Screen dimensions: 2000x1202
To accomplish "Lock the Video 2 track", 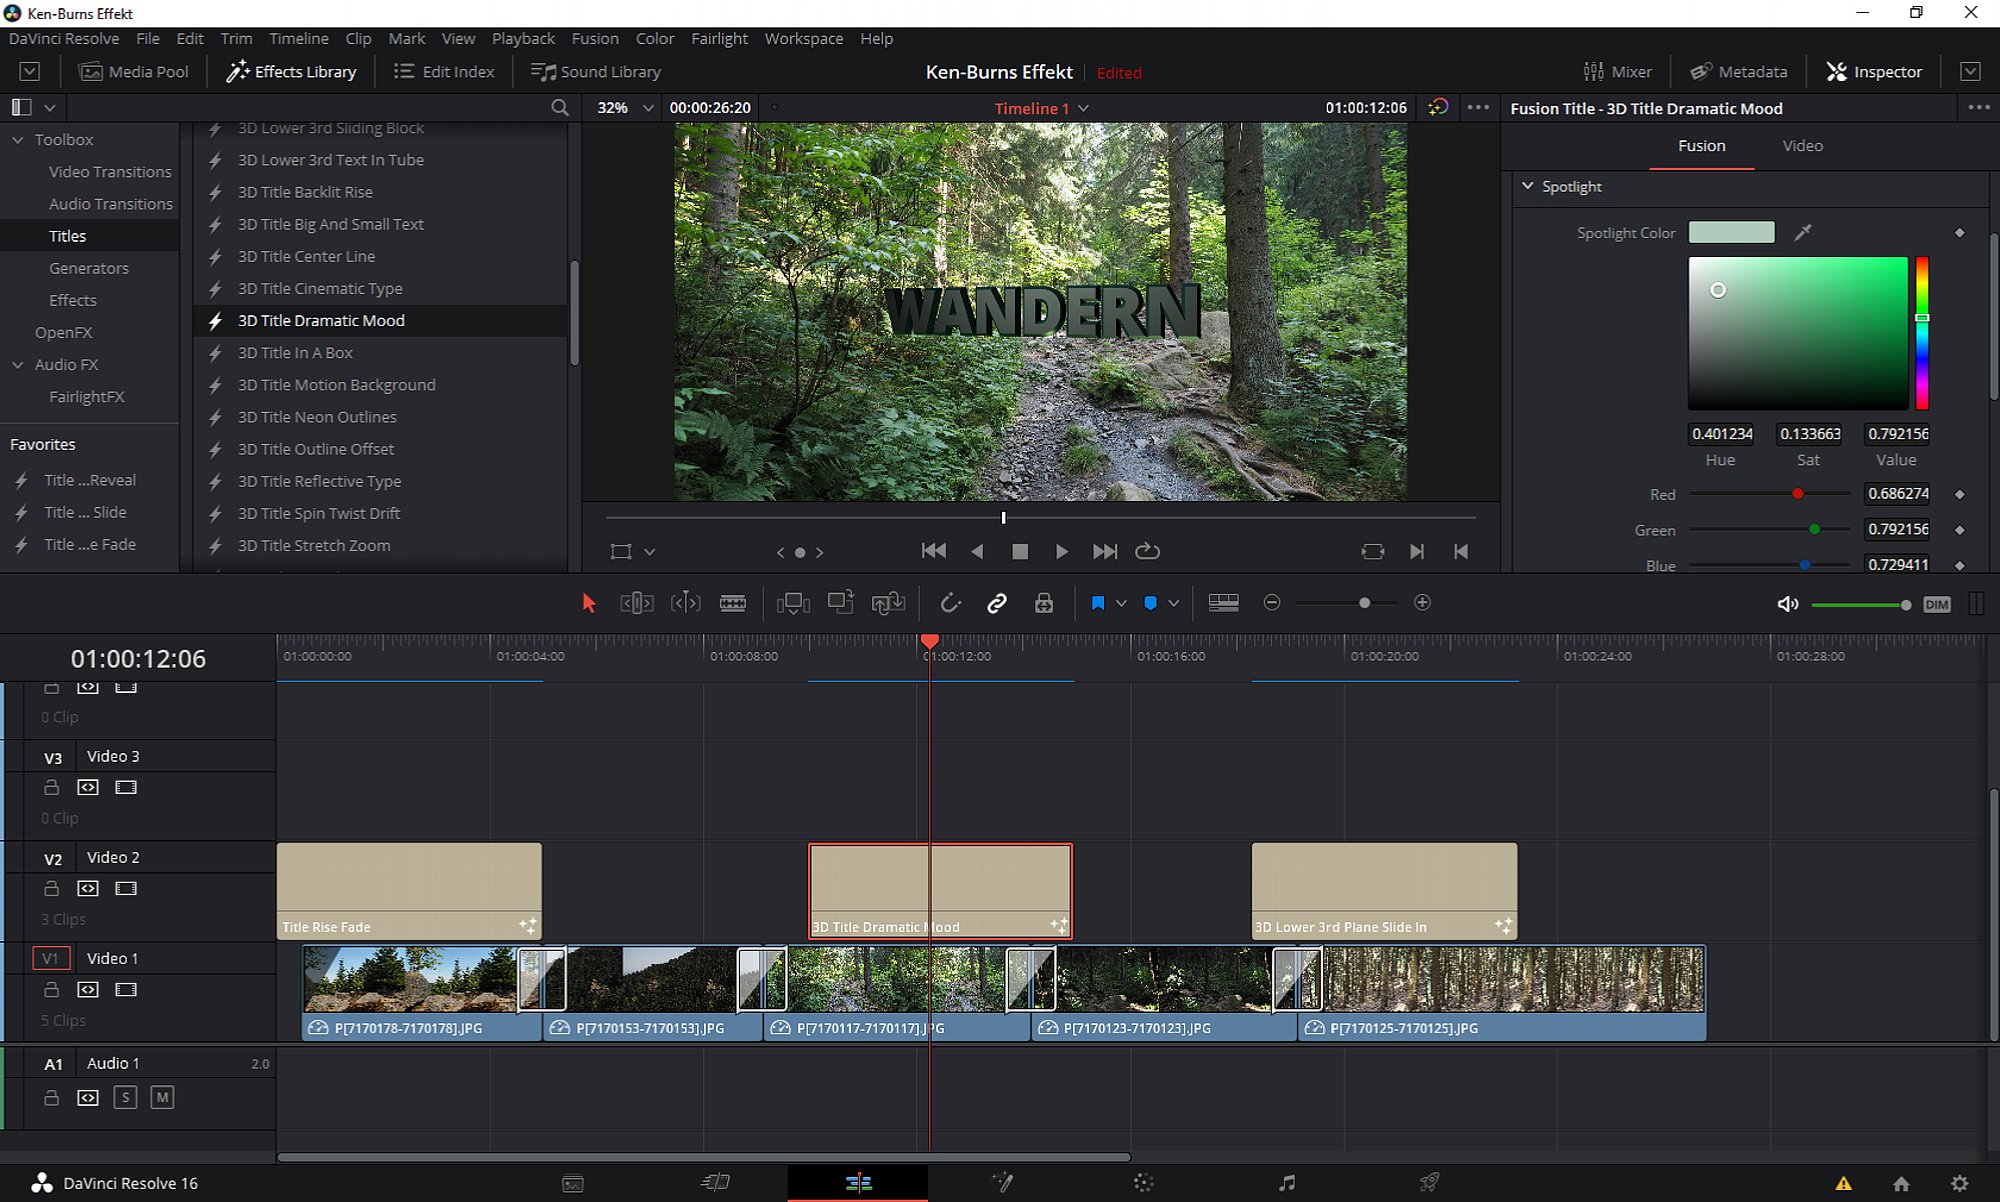I will (52, 888).
